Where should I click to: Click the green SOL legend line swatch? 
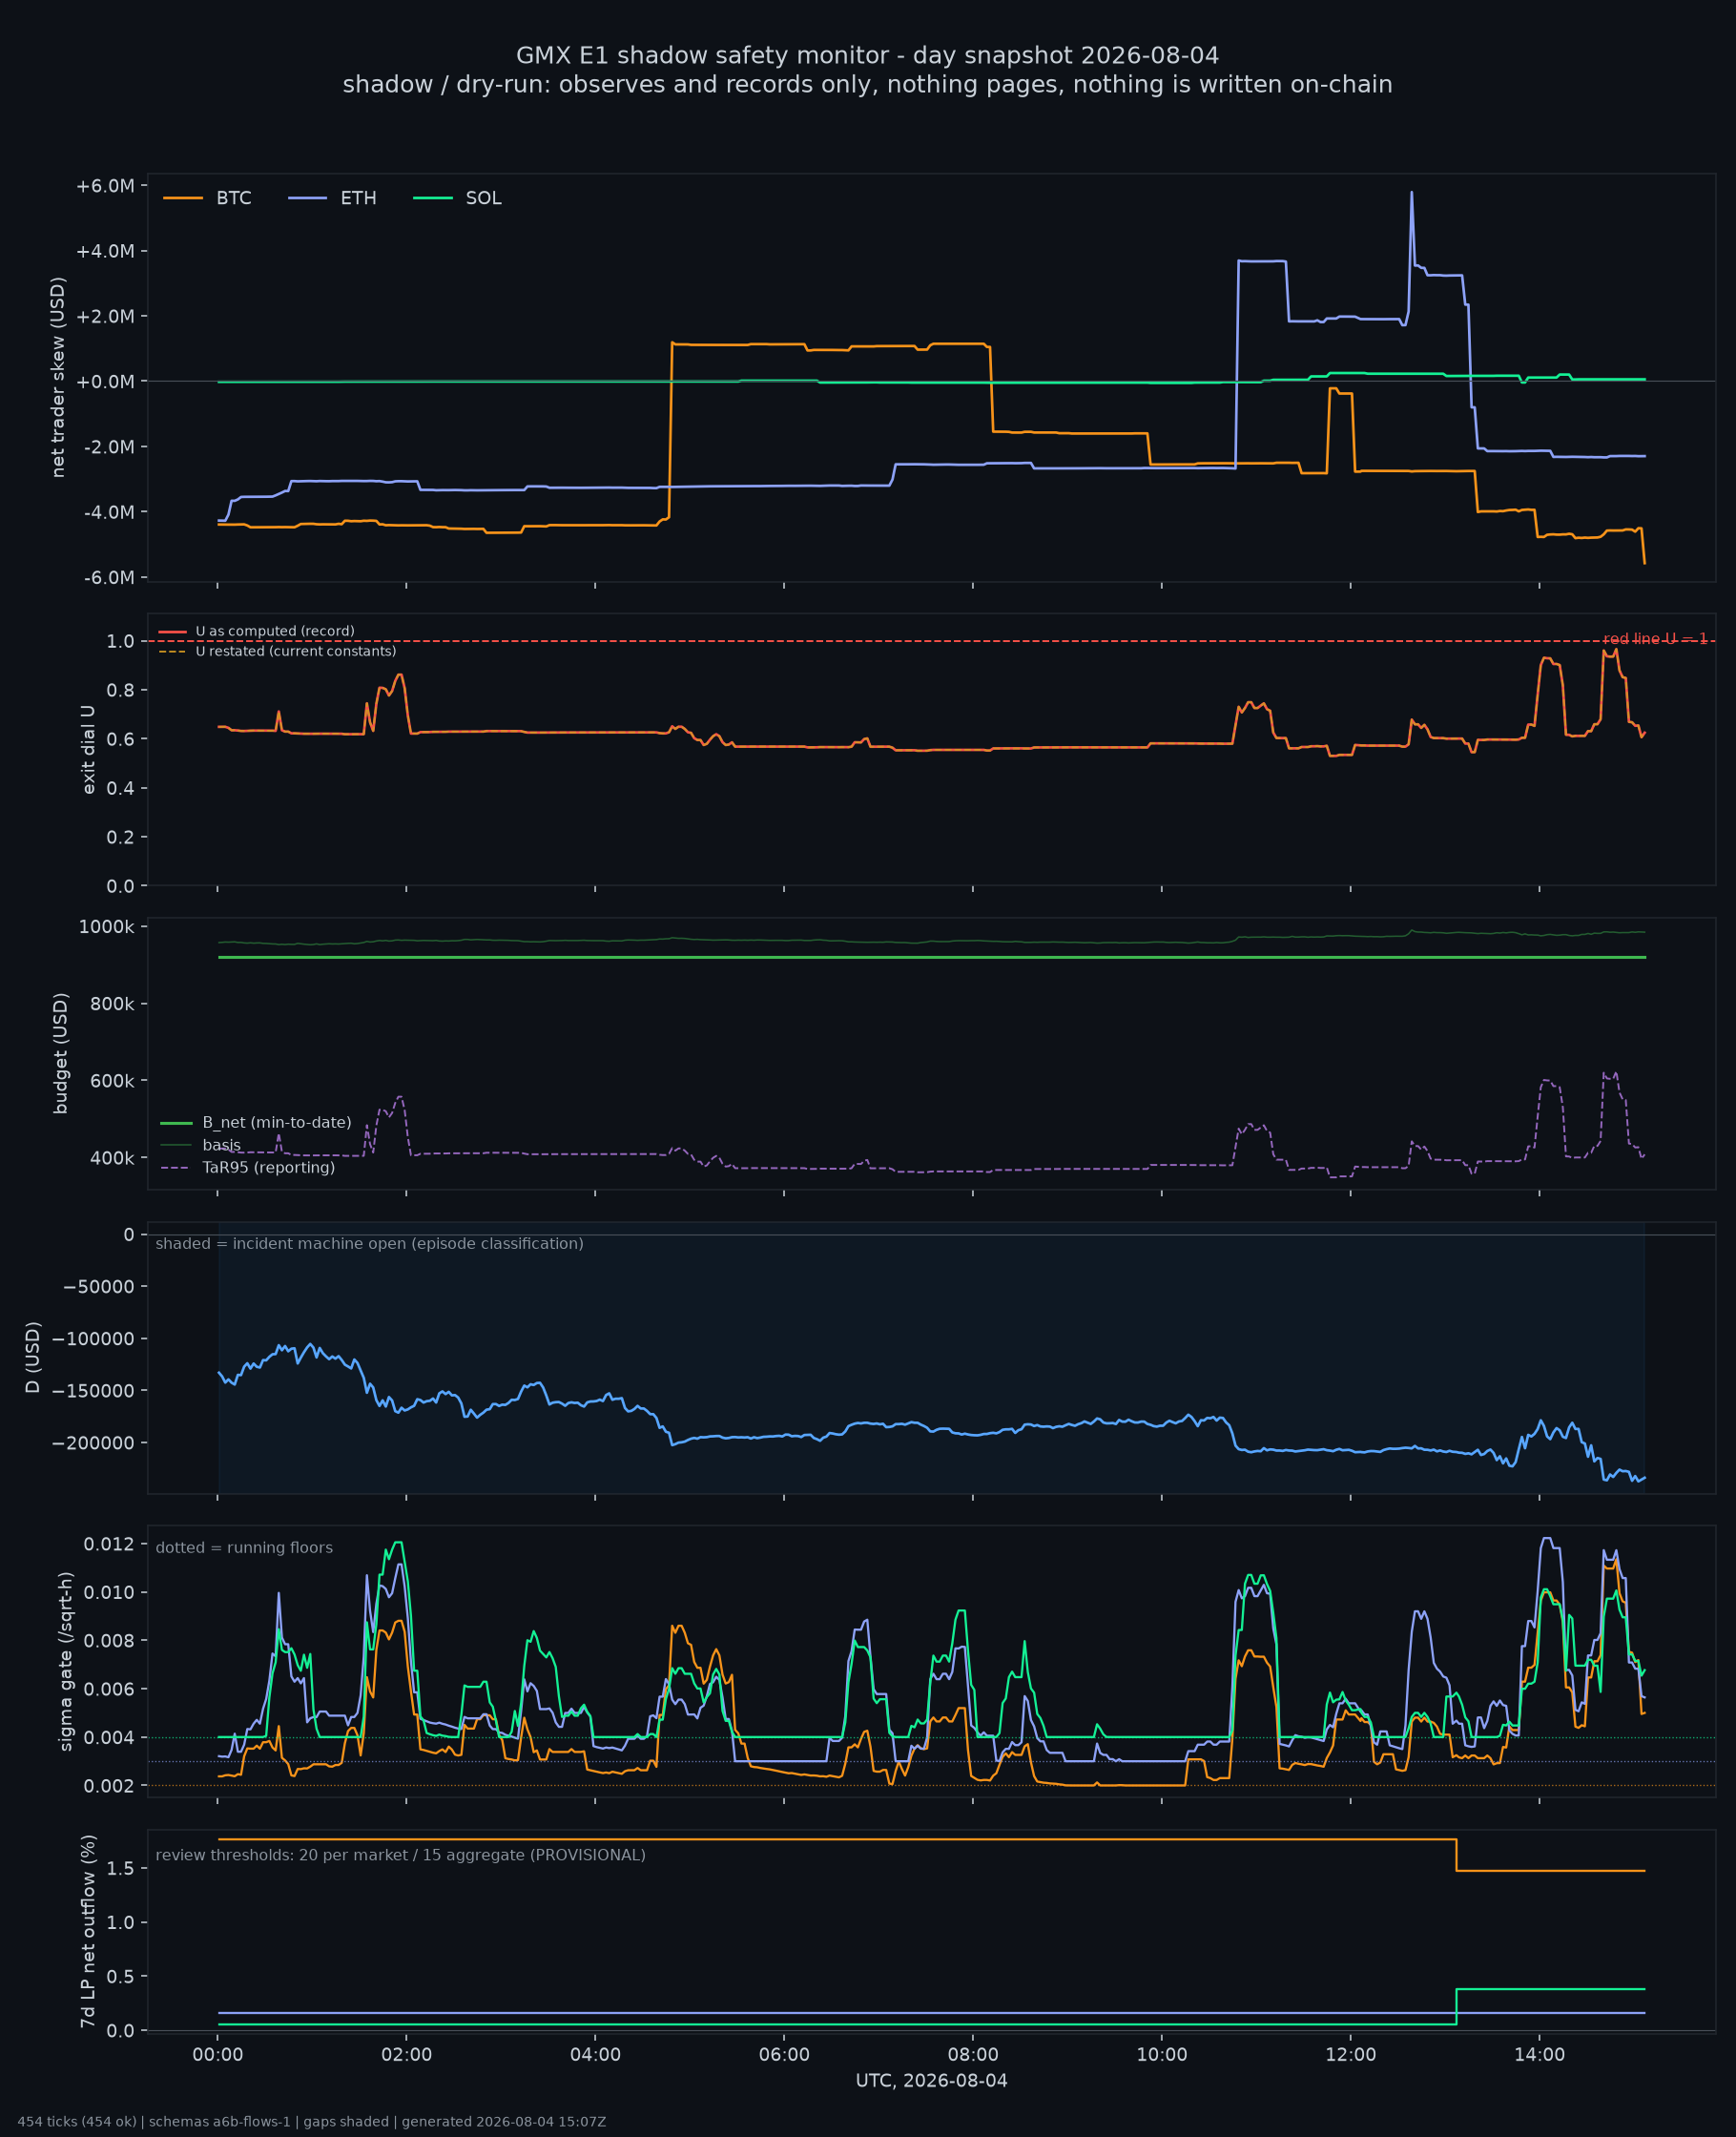point(433,198)
